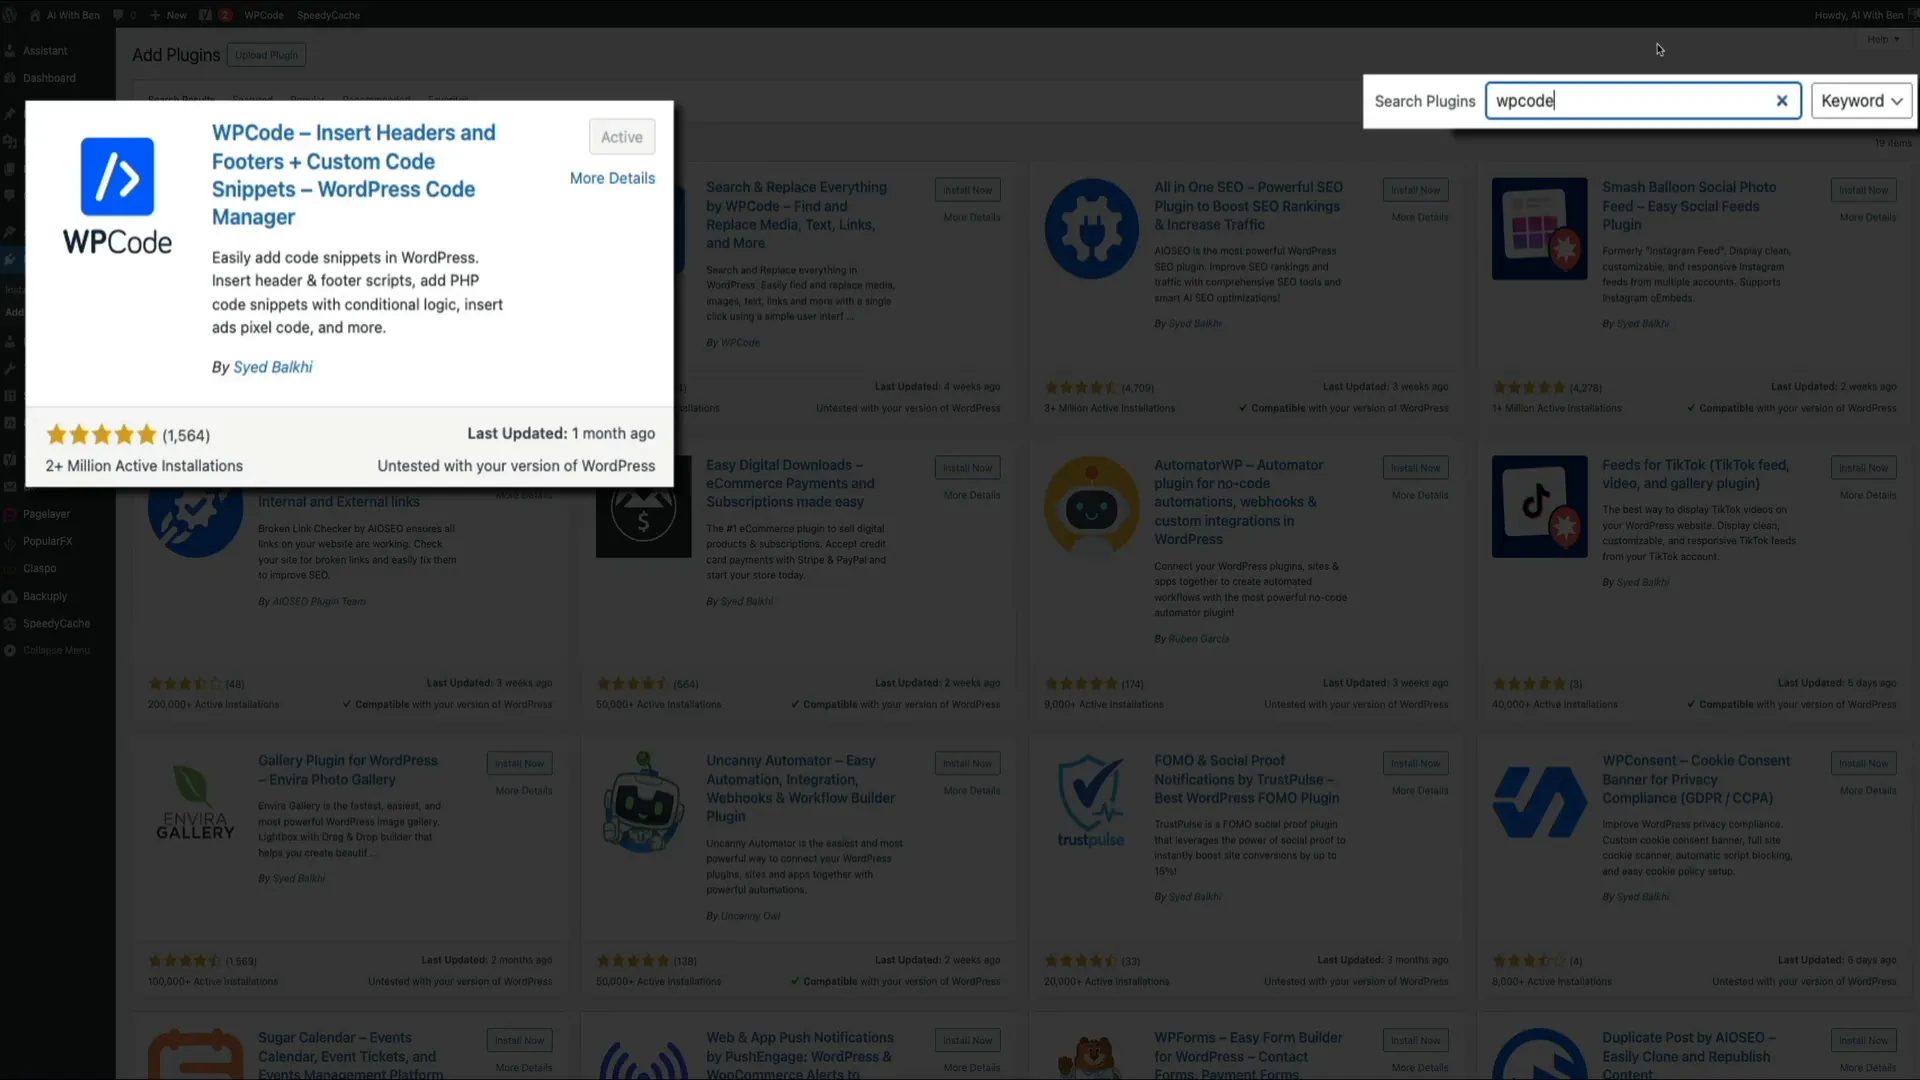The height and width of the screenshot is (1080, 1920).
Task: Click the home icon beside AI With Ben
Action: point(36,15)
